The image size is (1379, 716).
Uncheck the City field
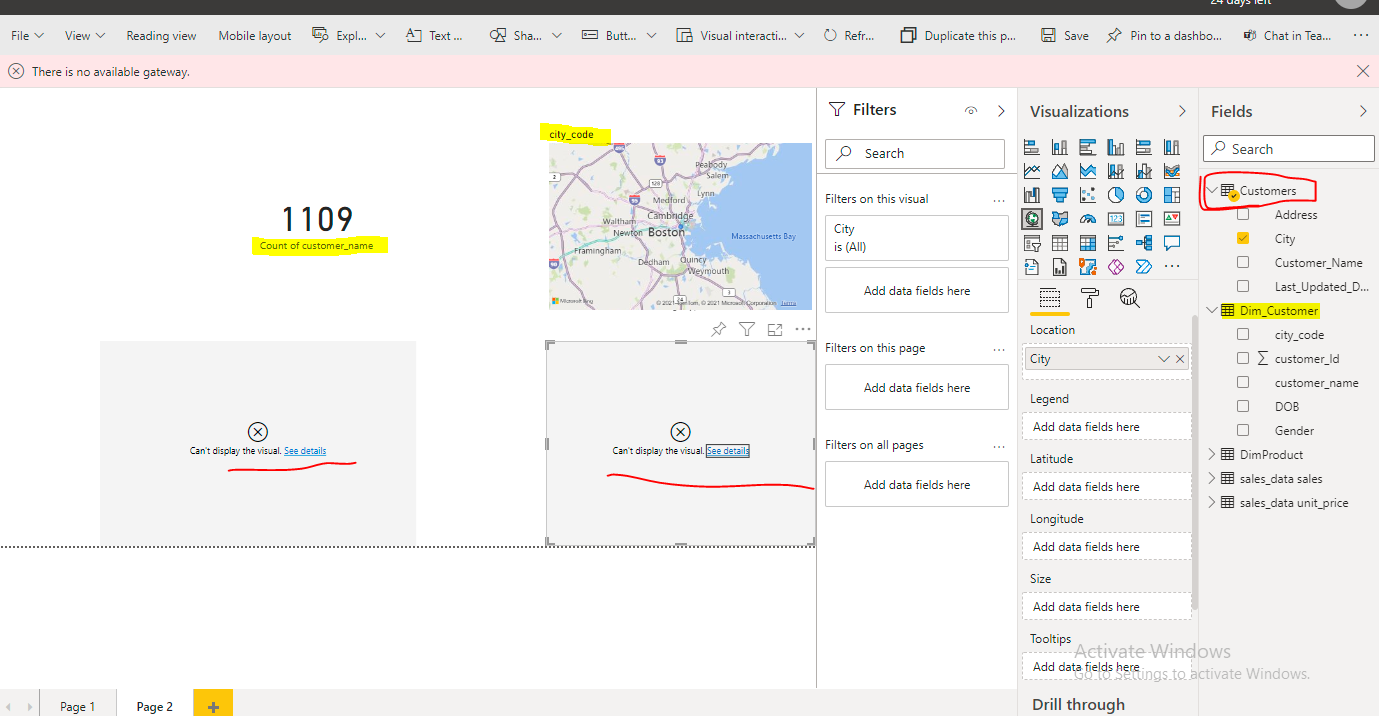pos(1243,239)
